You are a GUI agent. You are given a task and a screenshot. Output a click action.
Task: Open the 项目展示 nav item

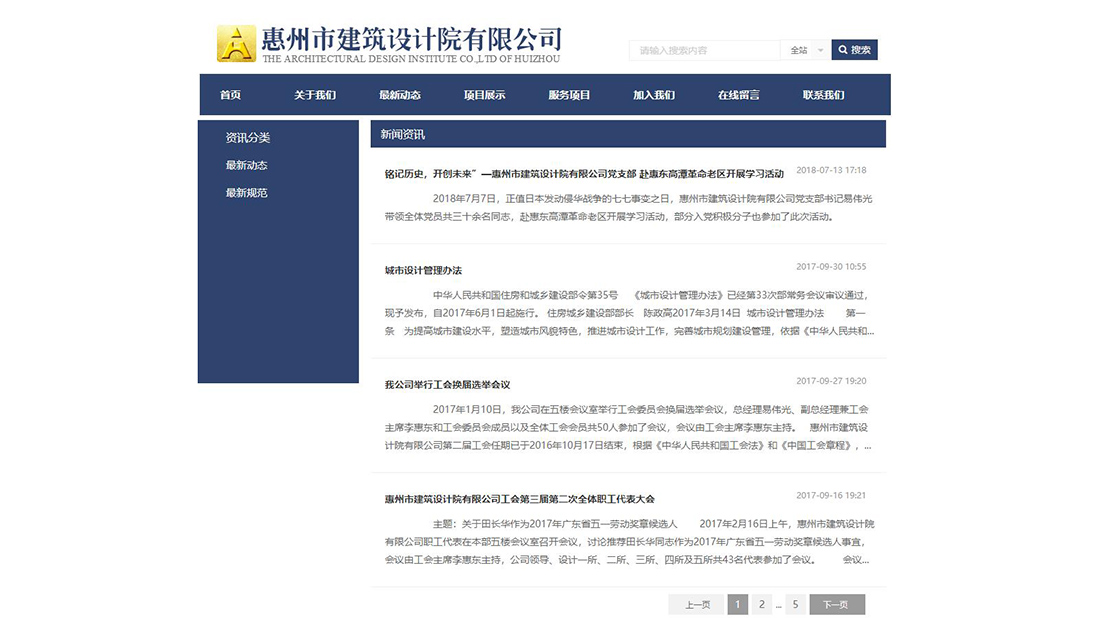click(485, 95)
